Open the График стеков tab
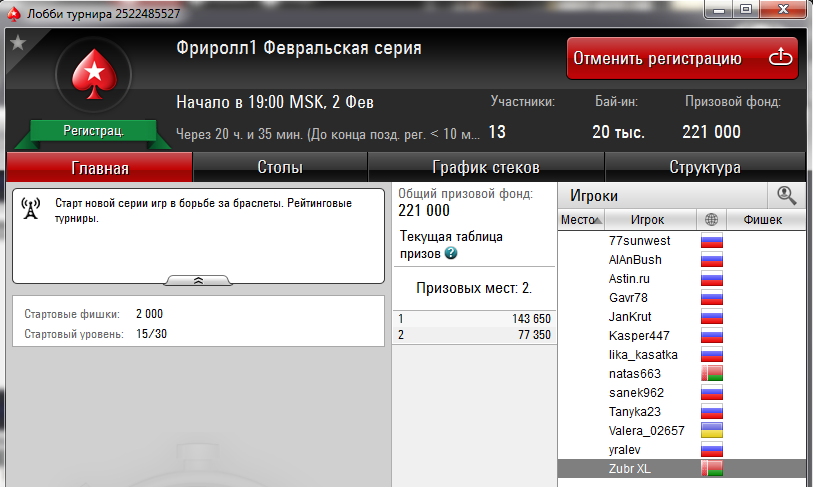 pyautogui.click(x=486, y=168)
